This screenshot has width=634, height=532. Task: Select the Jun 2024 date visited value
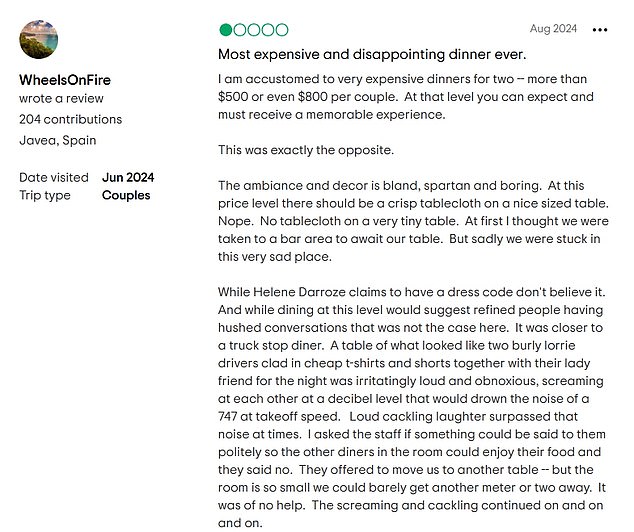point(128,177)
